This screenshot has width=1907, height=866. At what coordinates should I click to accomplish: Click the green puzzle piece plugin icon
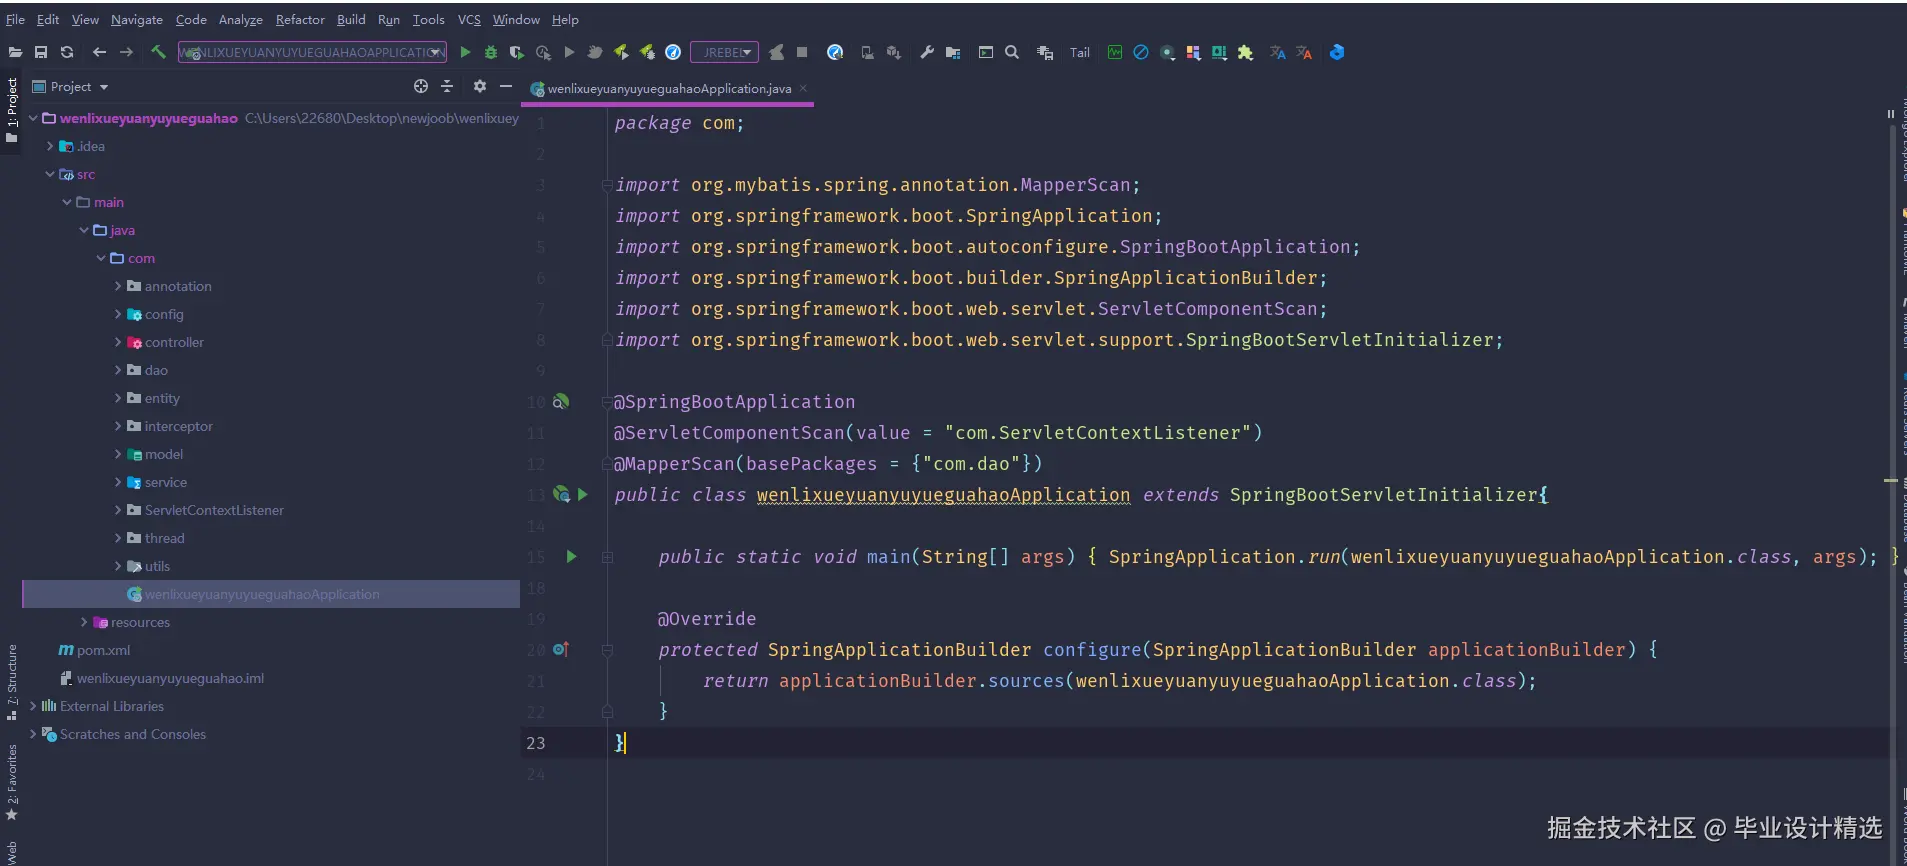pyautogui.click(x=1245, y=52)
